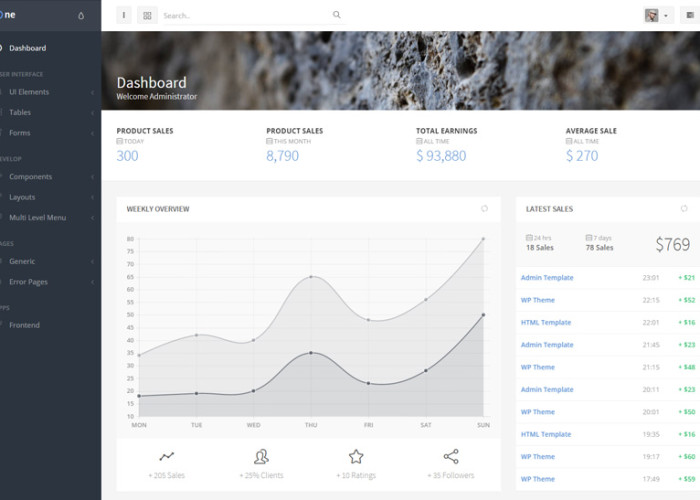Click the '+ 205 Sales' label

[x=167, y=475]
